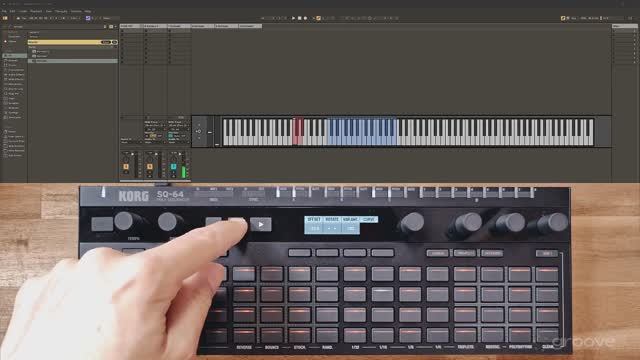Toggle the yellow draw mode pencil button

point(563,18)
